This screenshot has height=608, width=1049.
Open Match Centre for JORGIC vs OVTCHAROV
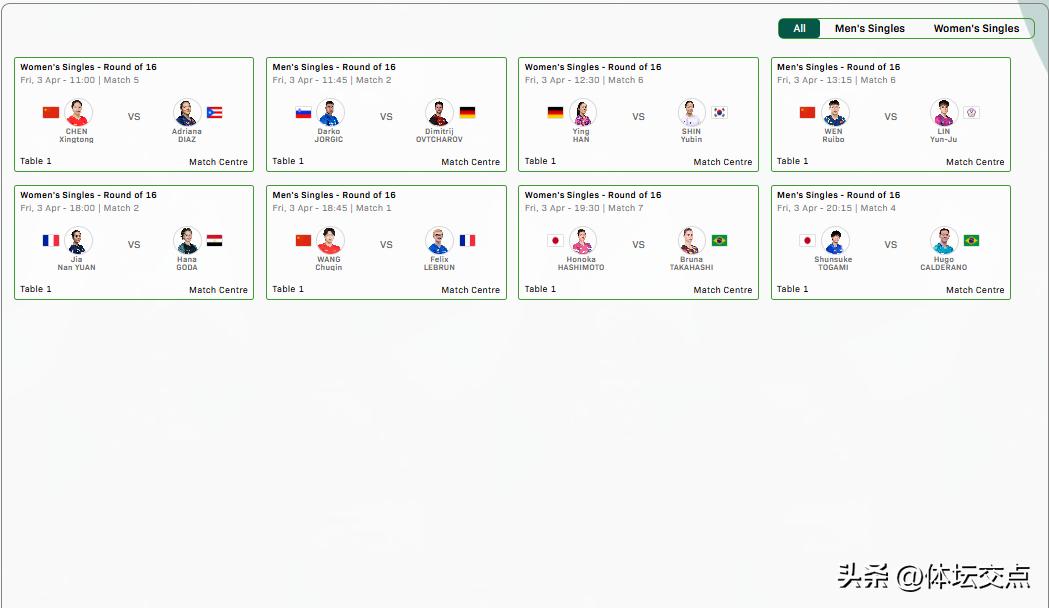470,162
